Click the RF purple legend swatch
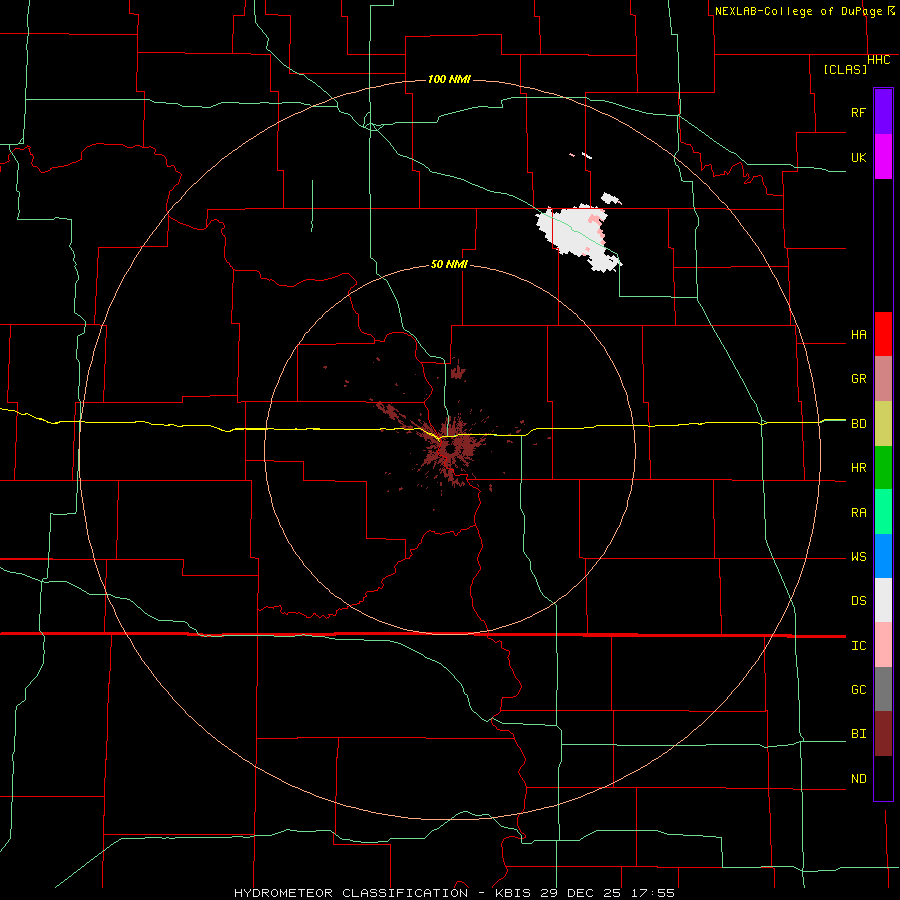Viewport: 900px width, 900px height. coord(883,112)
